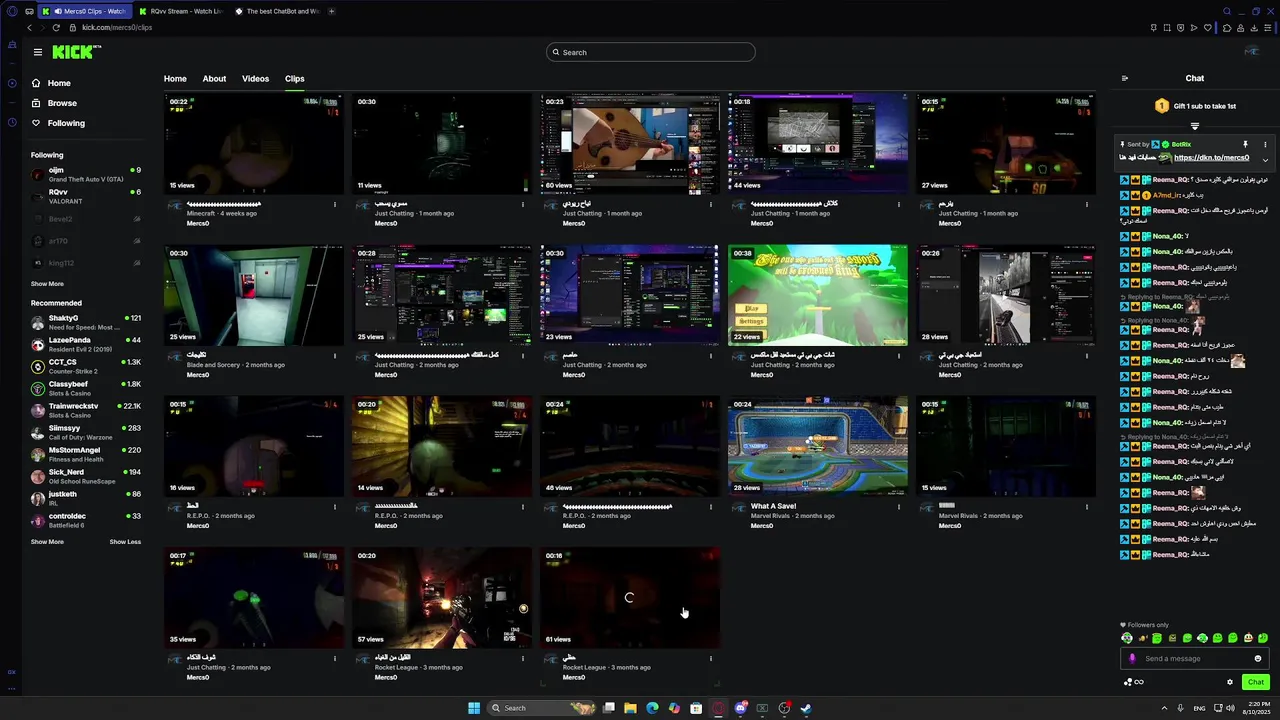Open options menu for Minecraft clip
This screenshot has height=720, width=1280.
click(x=335, y=204)
